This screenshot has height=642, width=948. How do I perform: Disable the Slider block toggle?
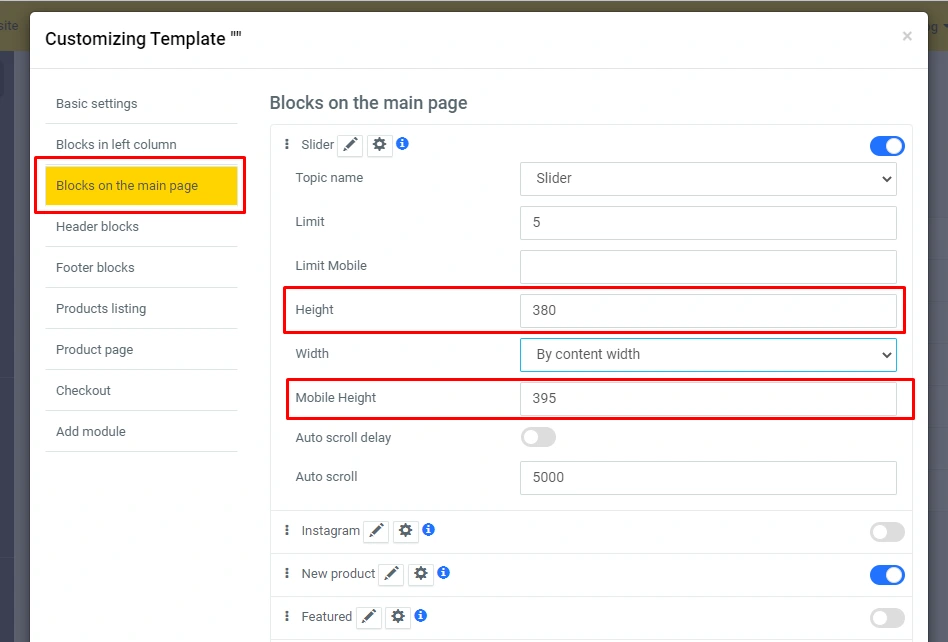[887, 146]
